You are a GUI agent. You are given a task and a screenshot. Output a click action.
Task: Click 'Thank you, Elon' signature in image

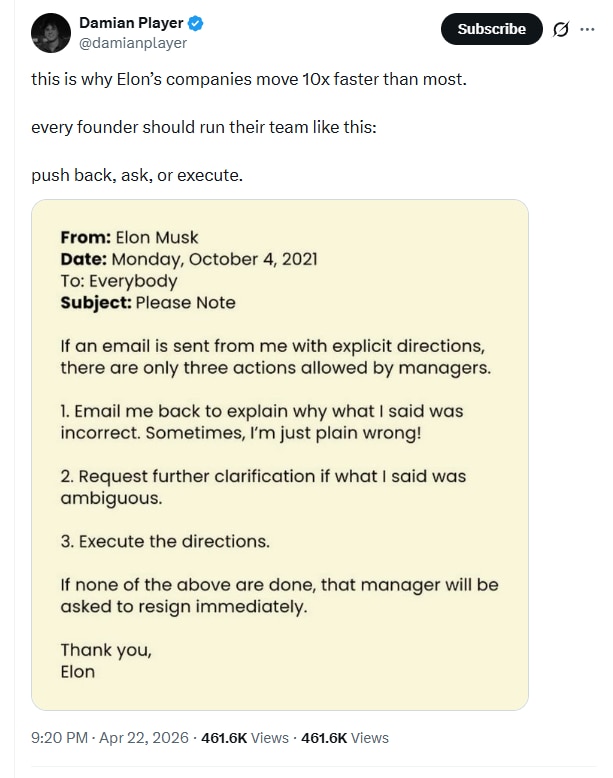pos(106,660)
